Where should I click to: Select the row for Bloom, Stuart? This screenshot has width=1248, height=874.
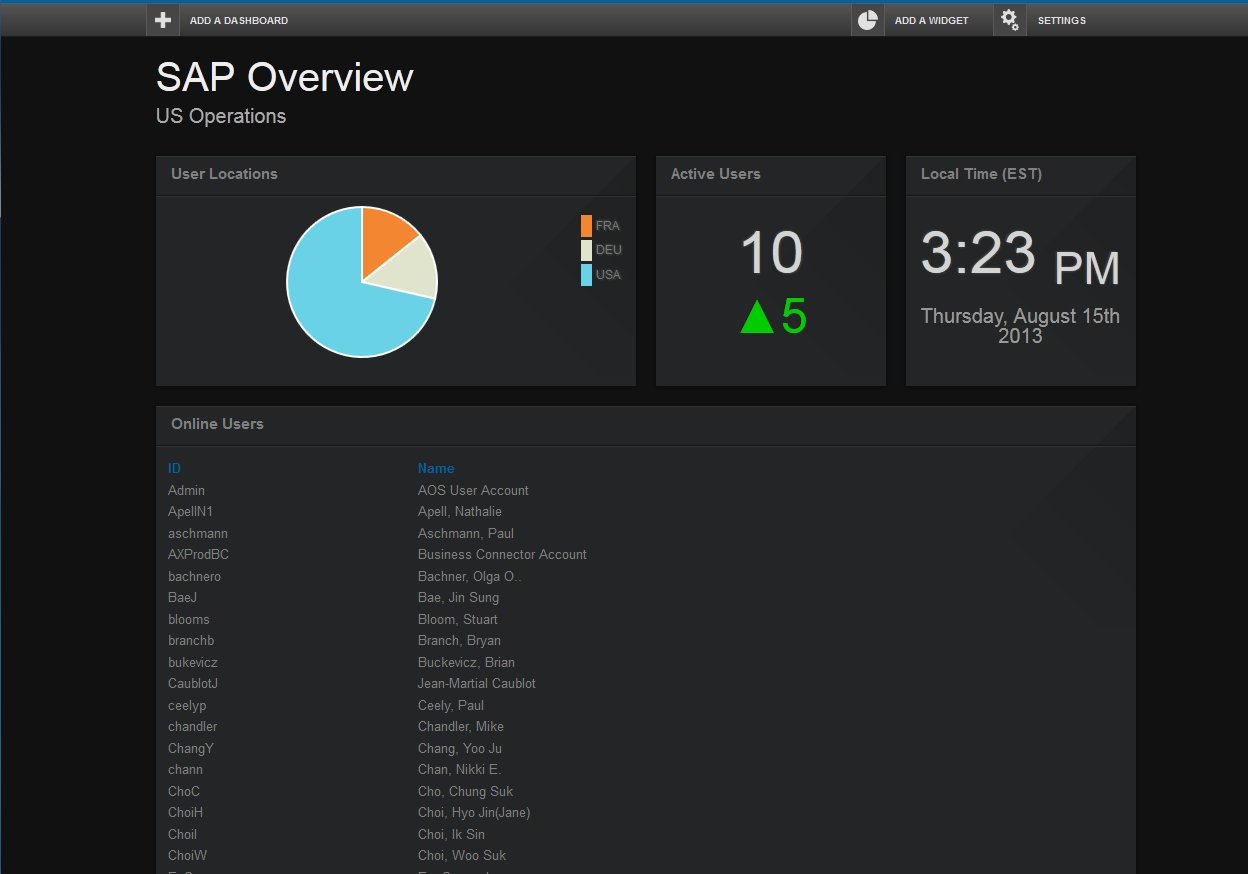[x=457, y=618]
